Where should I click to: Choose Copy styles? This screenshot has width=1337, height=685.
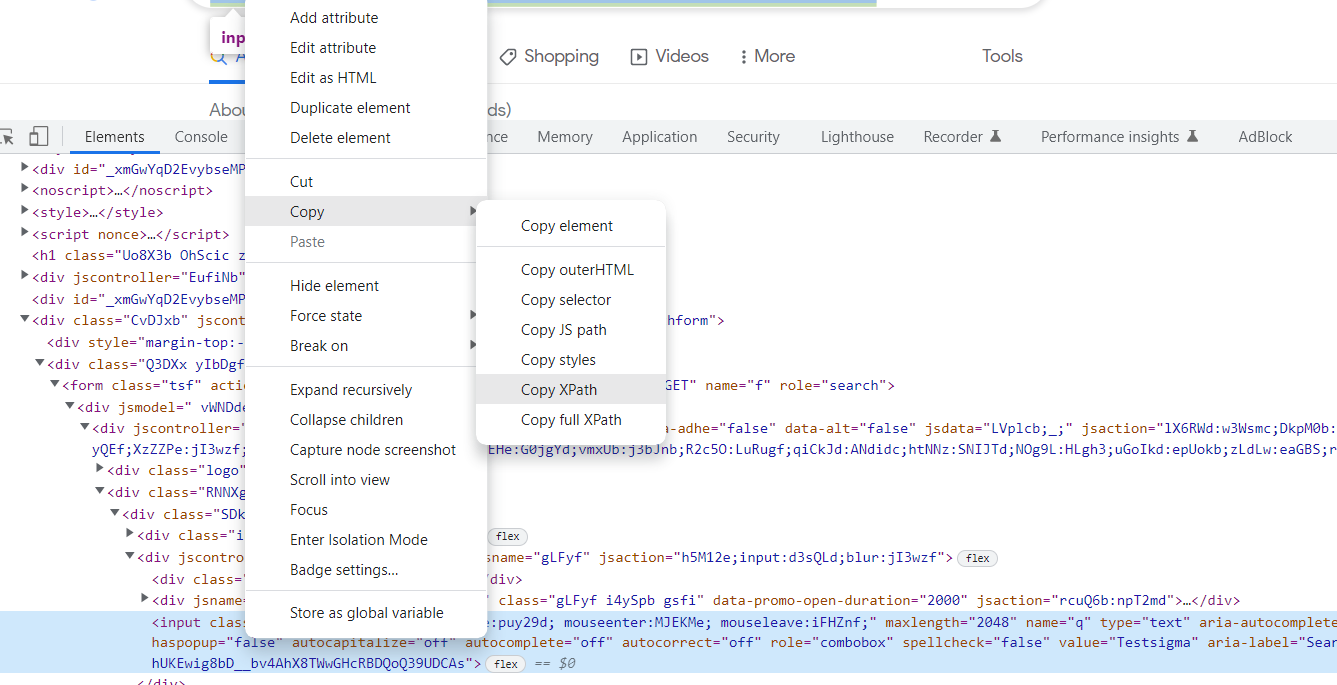click(571, 360)
